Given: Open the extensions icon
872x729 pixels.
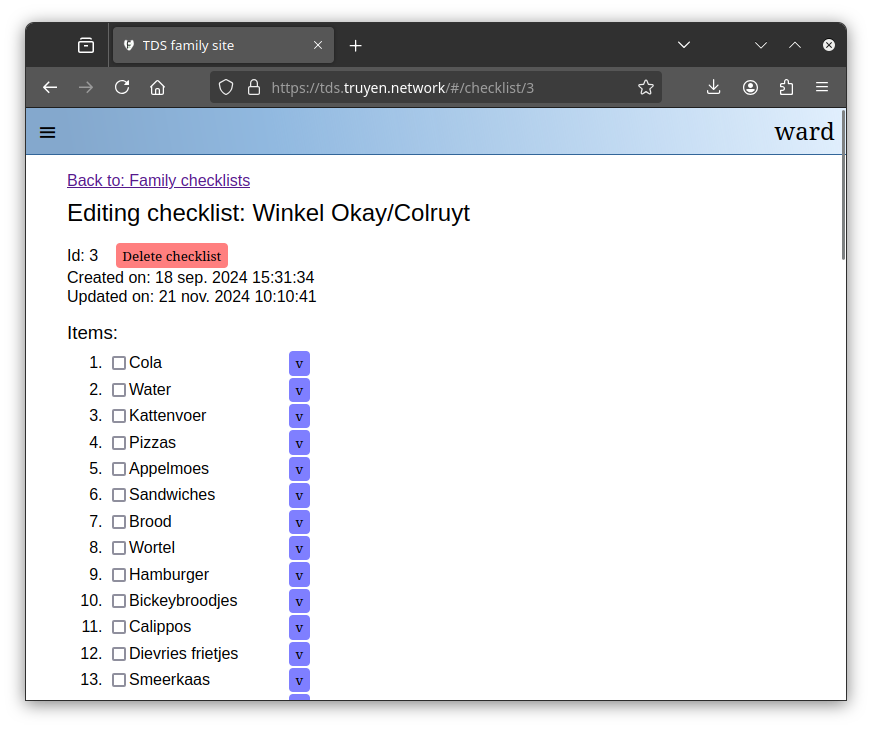Looking at the screenshot, I should [x=786, y=87].
